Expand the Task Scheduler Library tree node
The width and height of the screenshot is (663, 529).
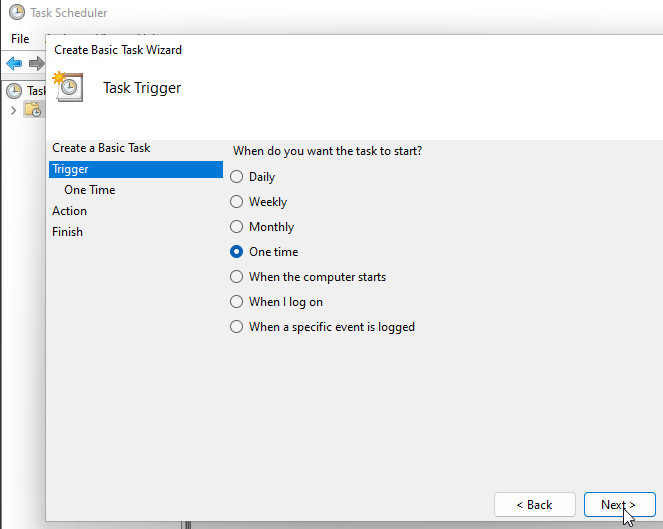tap(13, 110)
